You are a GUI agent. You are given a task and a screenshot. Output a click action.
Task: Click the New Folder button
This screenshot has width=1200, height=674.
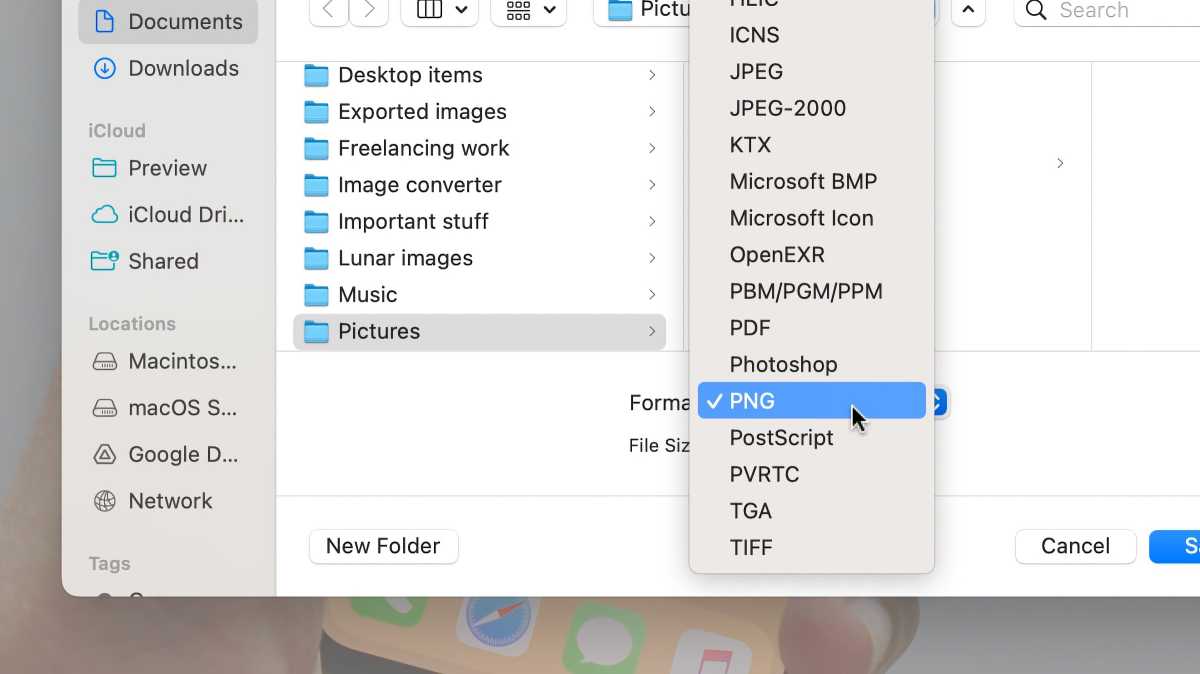[x=383, y=546]
